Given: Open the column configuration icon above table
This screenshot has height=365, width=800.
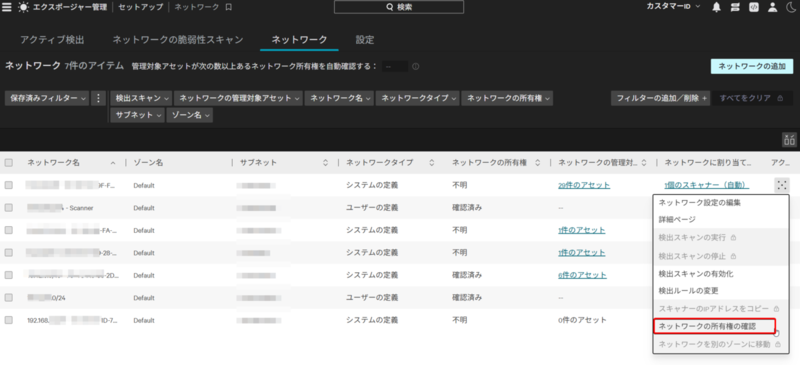Looking at the screenshot, I should pos(789,139).
